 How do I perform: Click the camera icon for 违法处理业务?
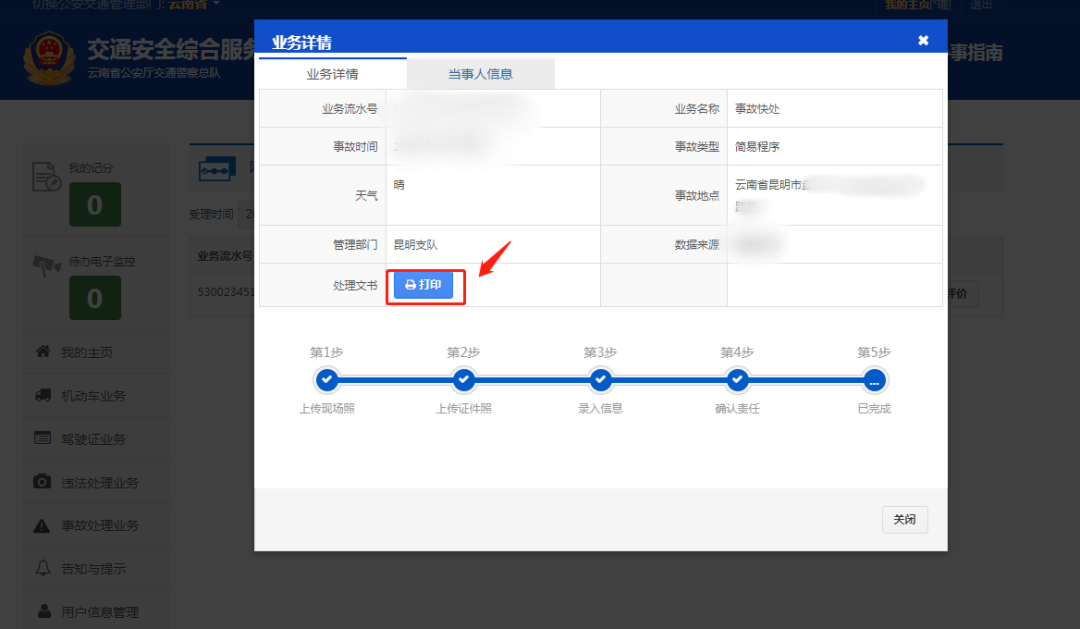42,482
